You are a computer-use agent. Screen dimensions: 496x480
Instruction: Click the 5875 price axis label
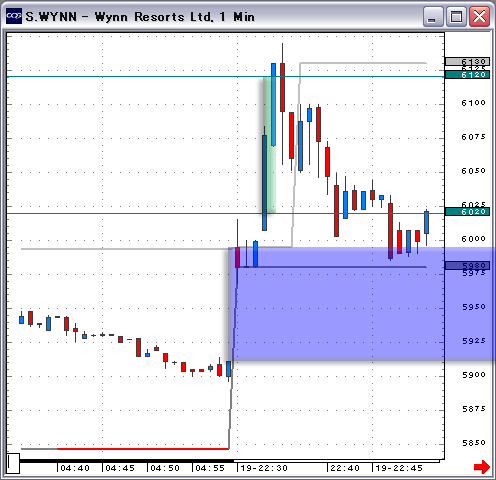[x=474, y=409]
